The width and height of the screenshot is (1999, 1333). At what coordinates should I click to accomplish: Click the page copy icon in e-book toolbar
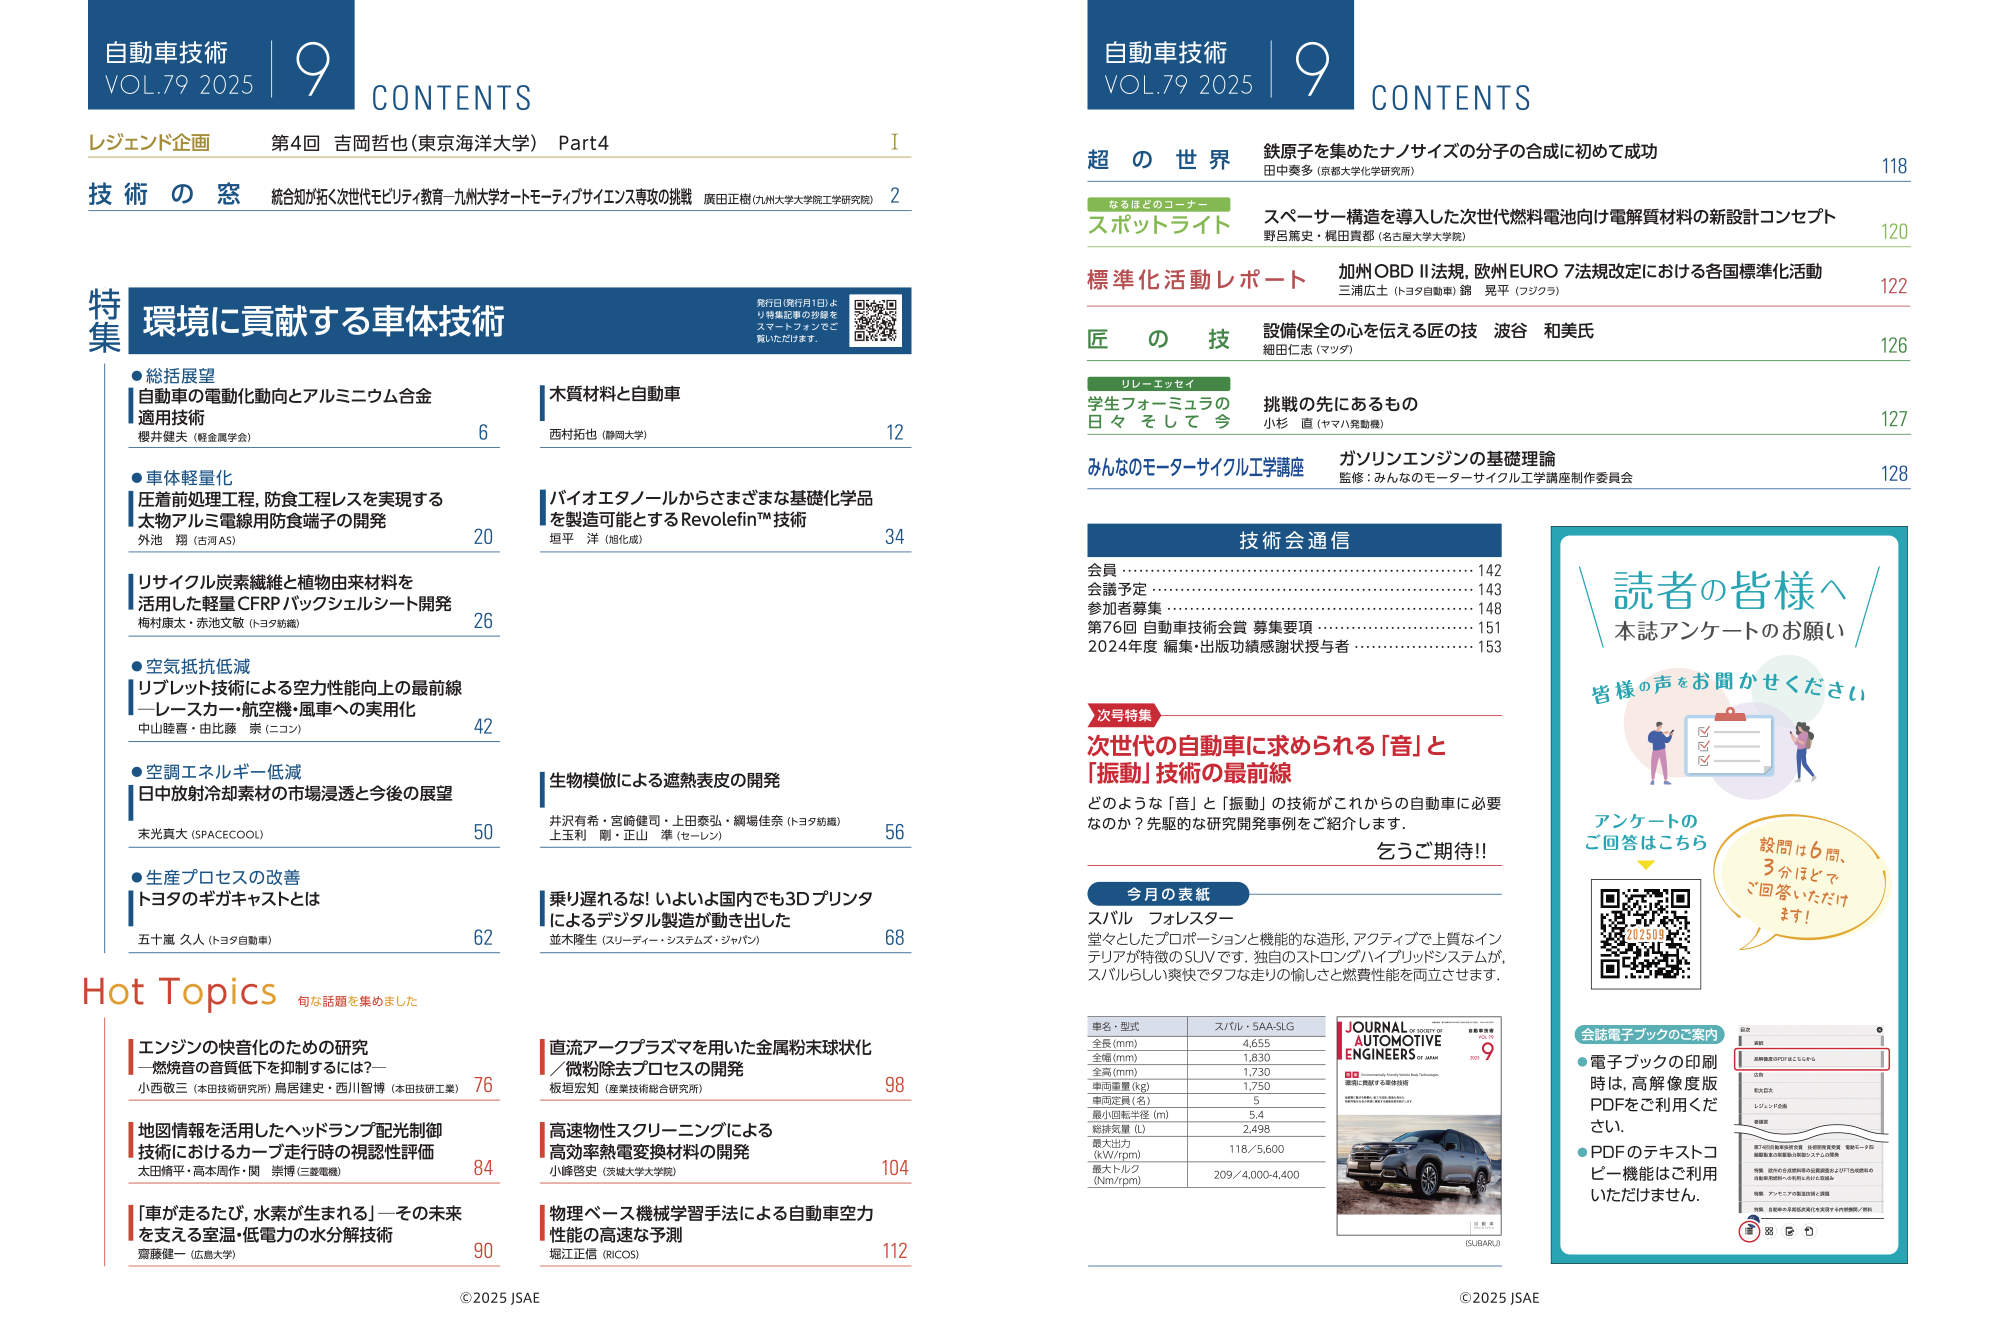(x=1809, y=1231)
